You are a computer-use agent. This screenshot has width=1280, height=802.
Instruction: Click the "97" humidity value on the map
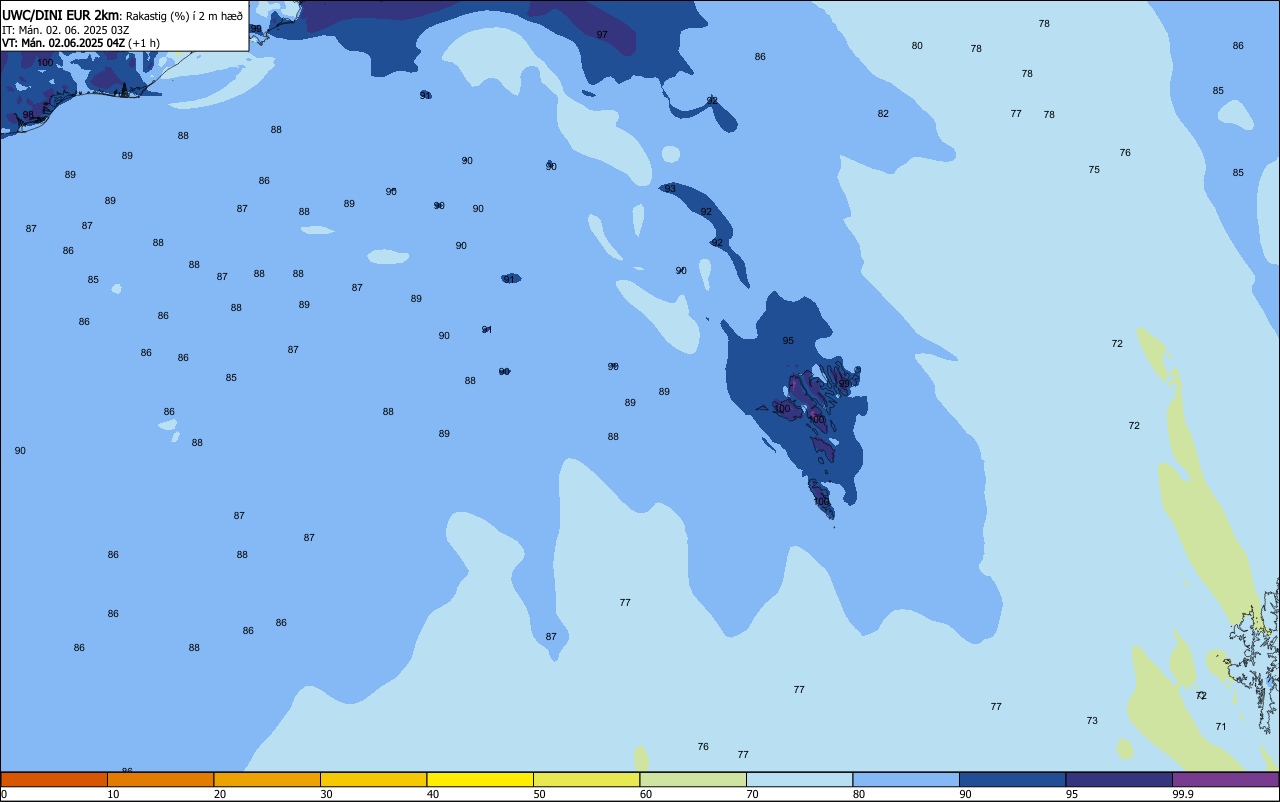coord(602,34)
